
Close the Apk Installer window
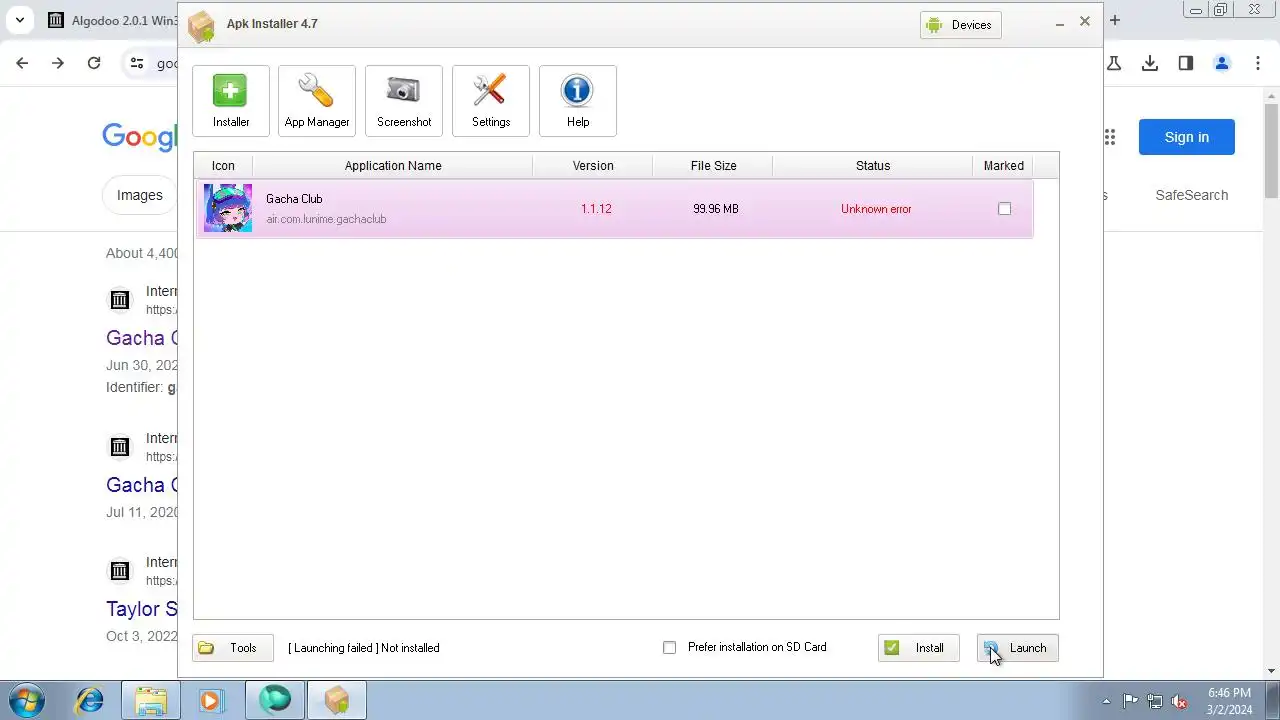click(x=1085, y=21)
